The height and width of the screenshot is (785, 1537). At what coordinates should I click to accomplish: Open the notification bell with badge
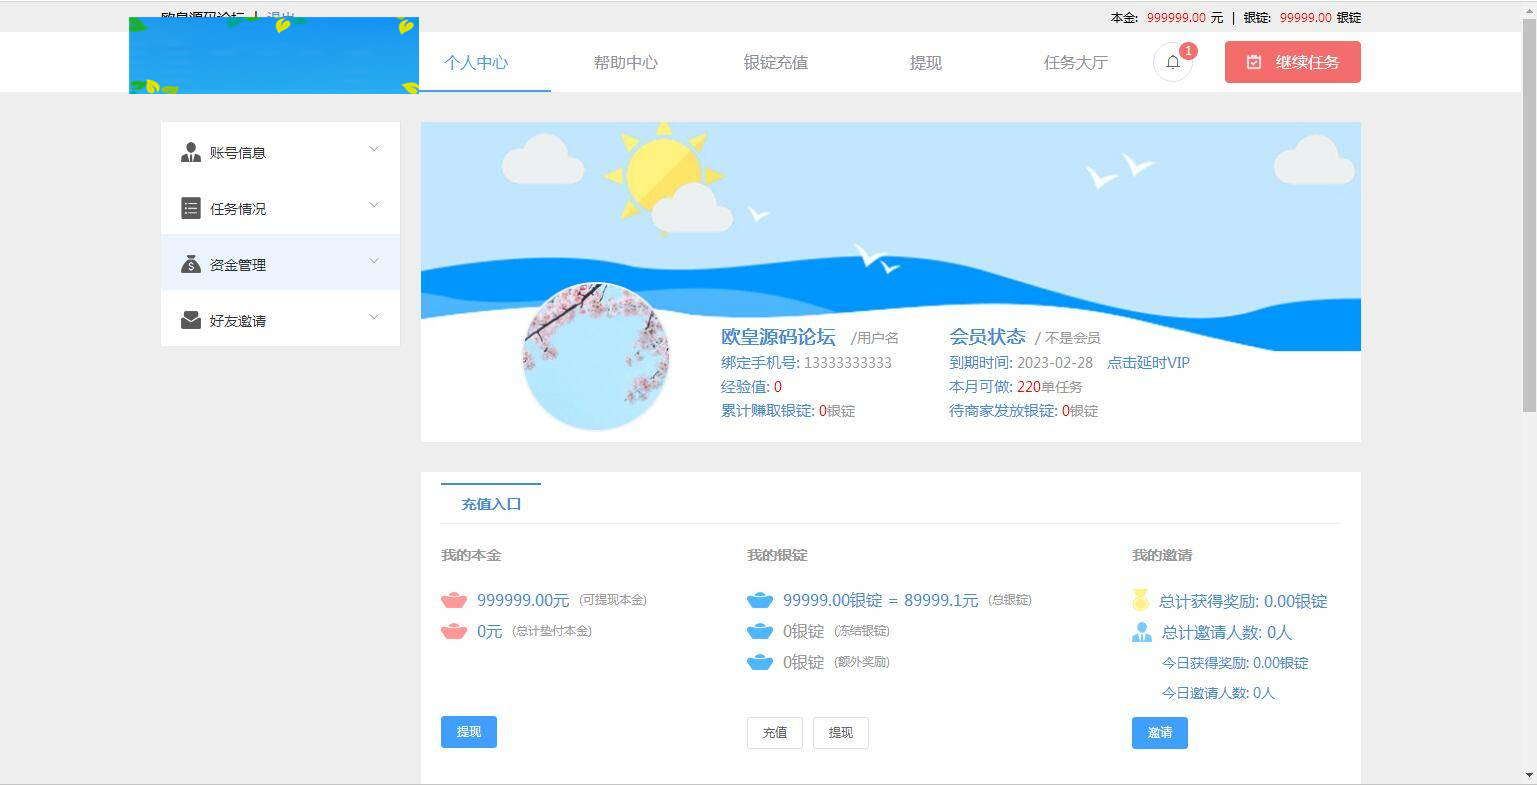(1172, 62)
